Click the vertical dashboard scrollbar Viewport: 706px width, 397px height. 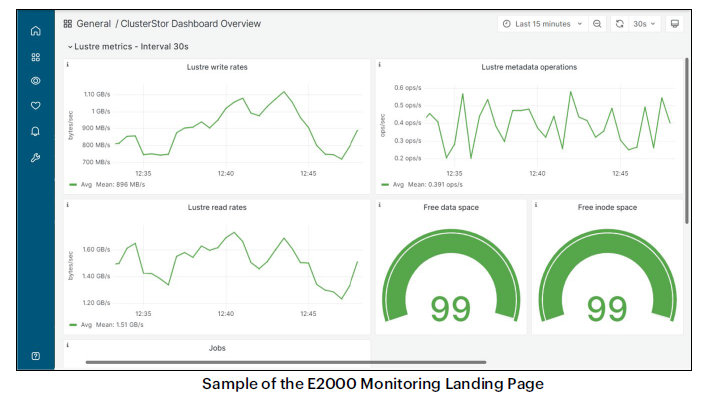point(687,140)
